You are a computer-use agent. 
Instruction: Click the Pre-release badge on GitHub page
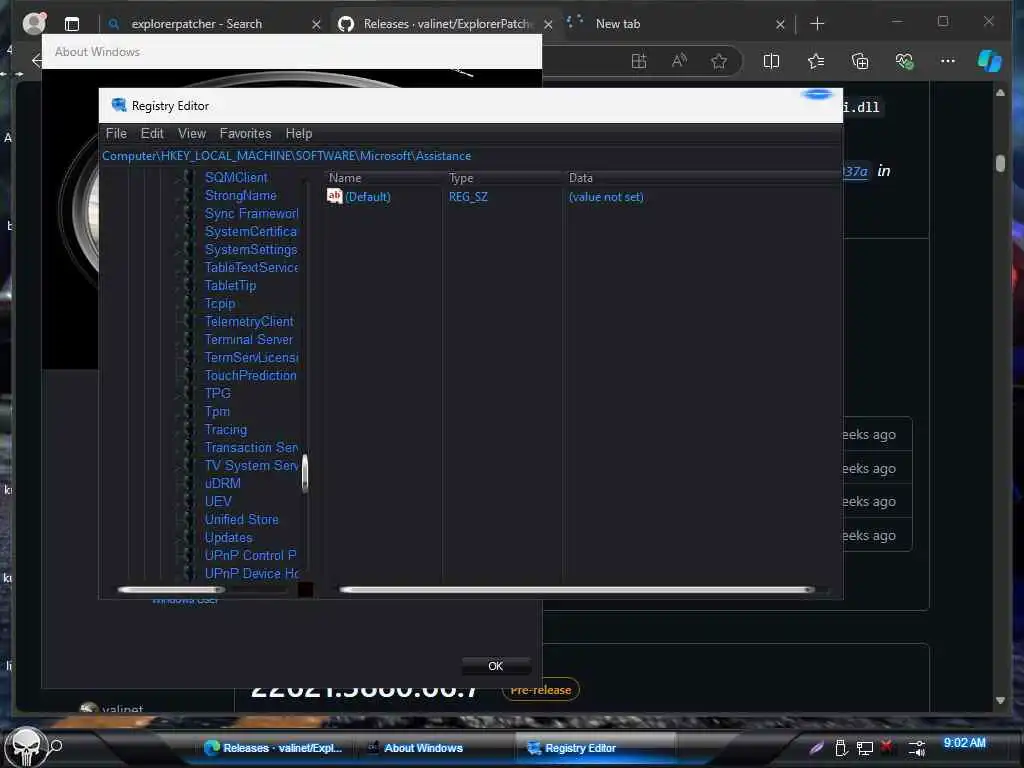[541, 690]
